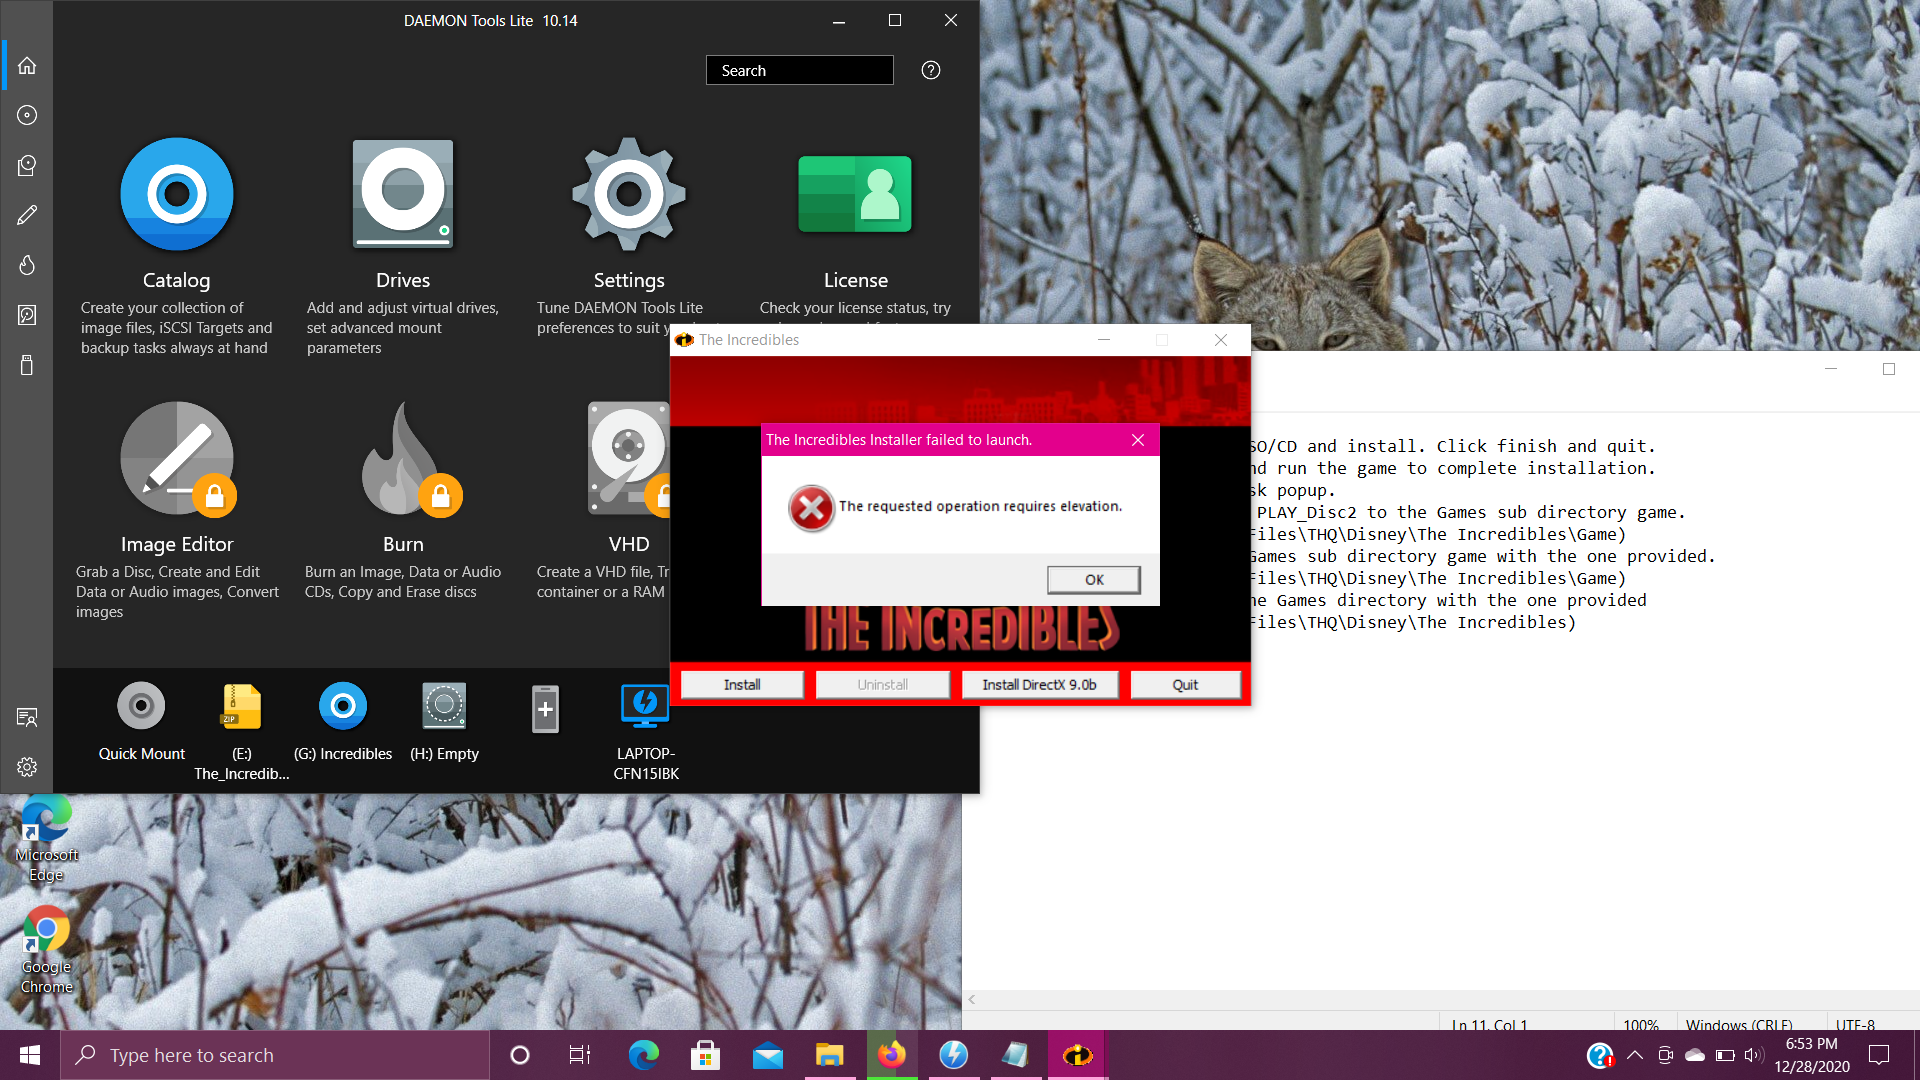This screenshot has height=1080, width=1920.
Task: Open Mail app from taskbar
Action: coord(767,1055)
